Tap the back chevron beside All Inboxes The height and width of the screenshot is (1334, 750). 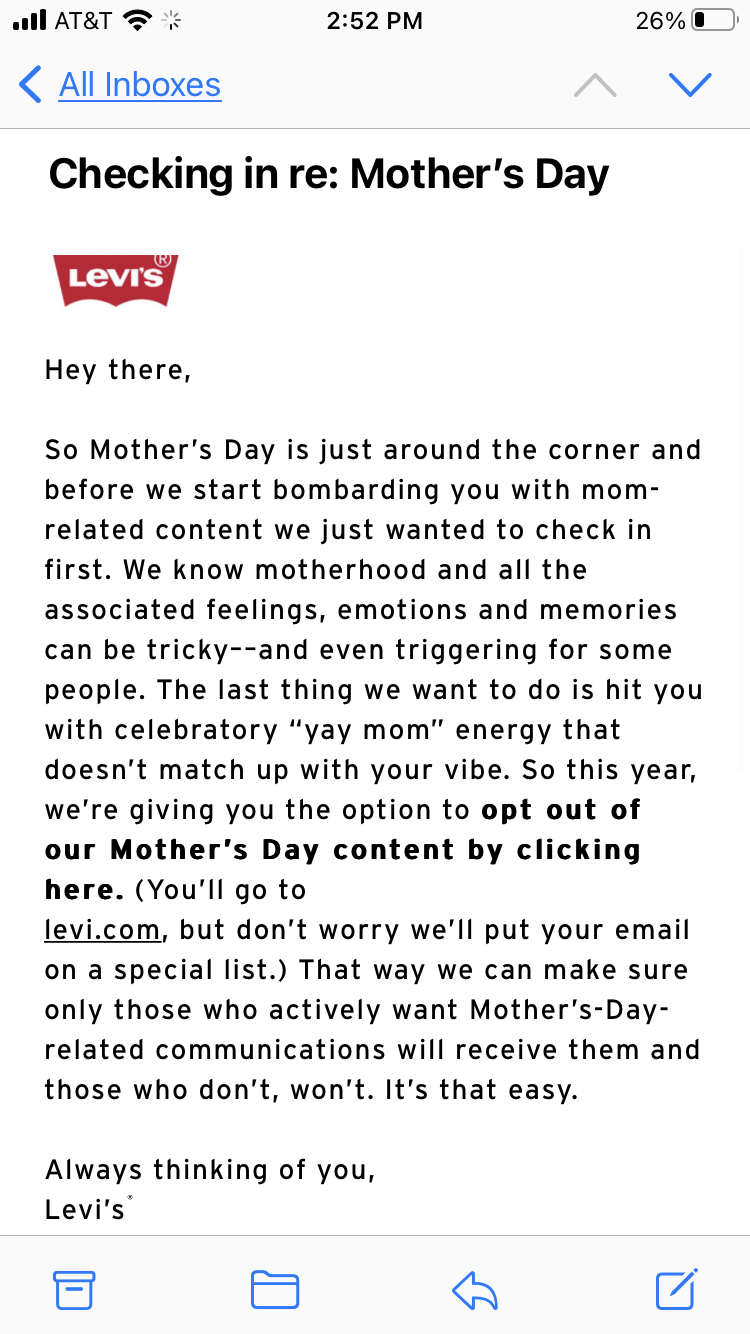(29, 85)
